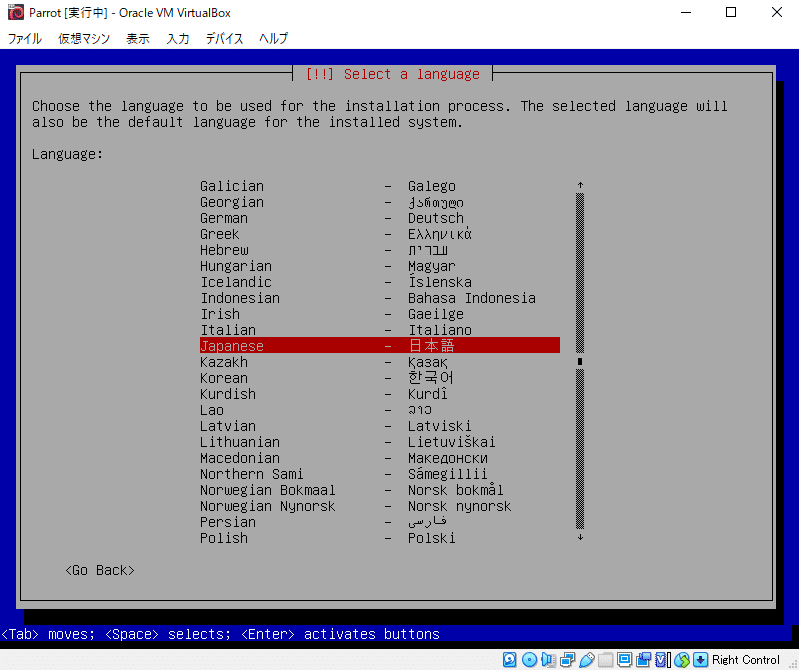The image size is (799, 670).
Task: Click the keyboard capture arrow icon
Action: click(x=701, y=660)
